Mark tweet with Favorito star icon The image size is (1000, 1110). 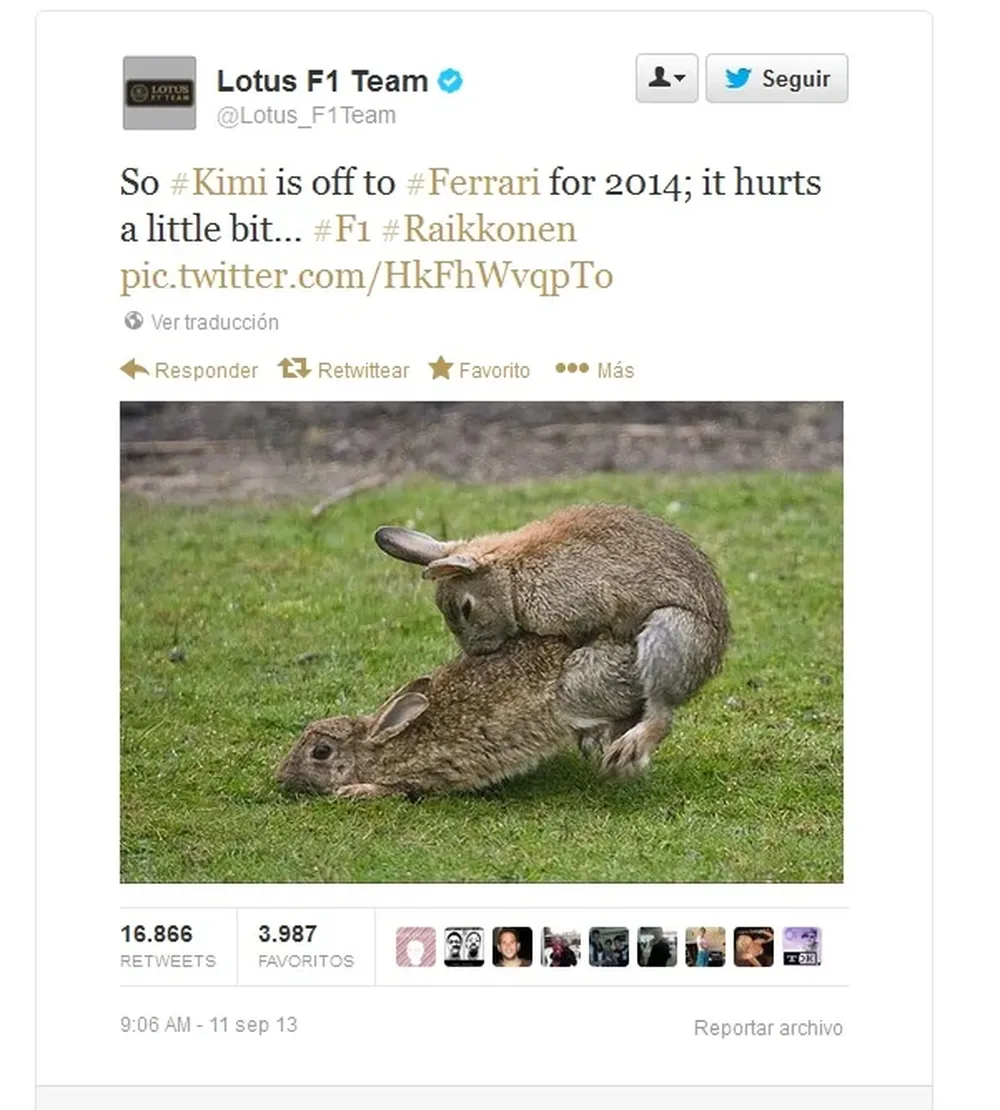440,368
